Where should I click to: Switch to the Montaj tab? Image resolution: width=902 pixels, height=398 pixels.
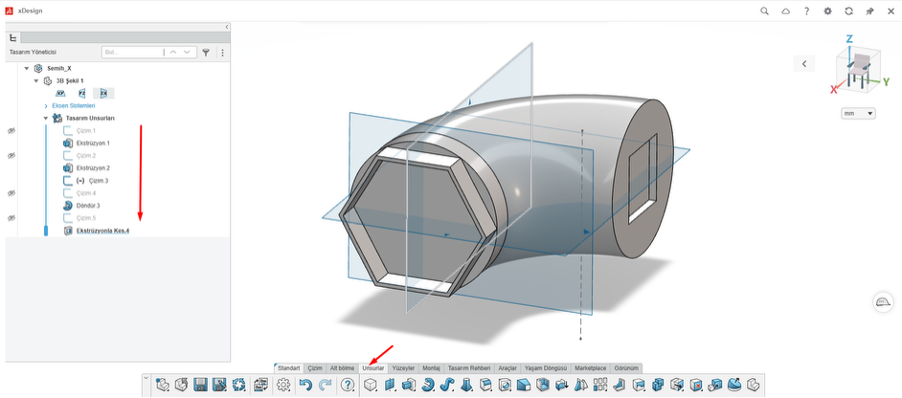pos(431,368)
